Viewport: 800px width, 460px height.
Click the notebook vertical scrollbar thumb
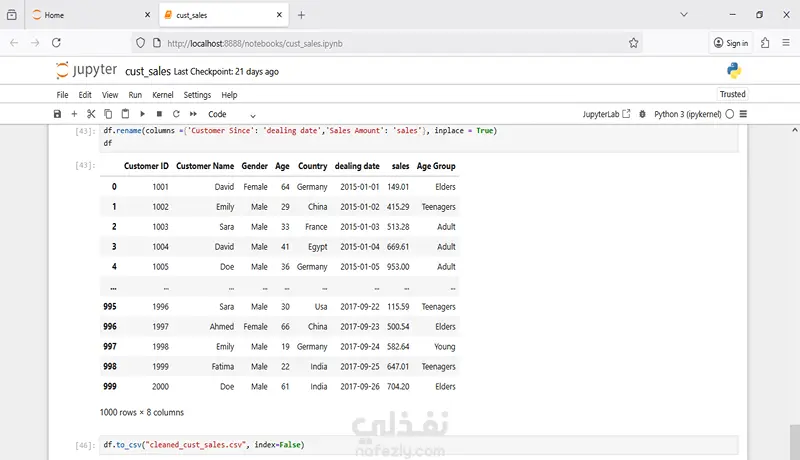[794, 442]
